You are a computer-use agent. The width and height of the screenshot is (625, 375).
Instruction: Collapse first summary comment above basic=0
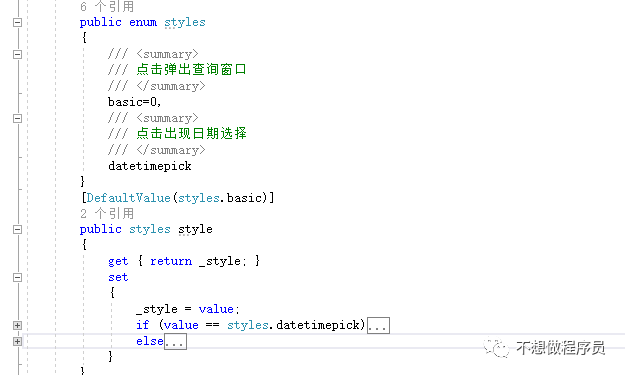(17, 54)
